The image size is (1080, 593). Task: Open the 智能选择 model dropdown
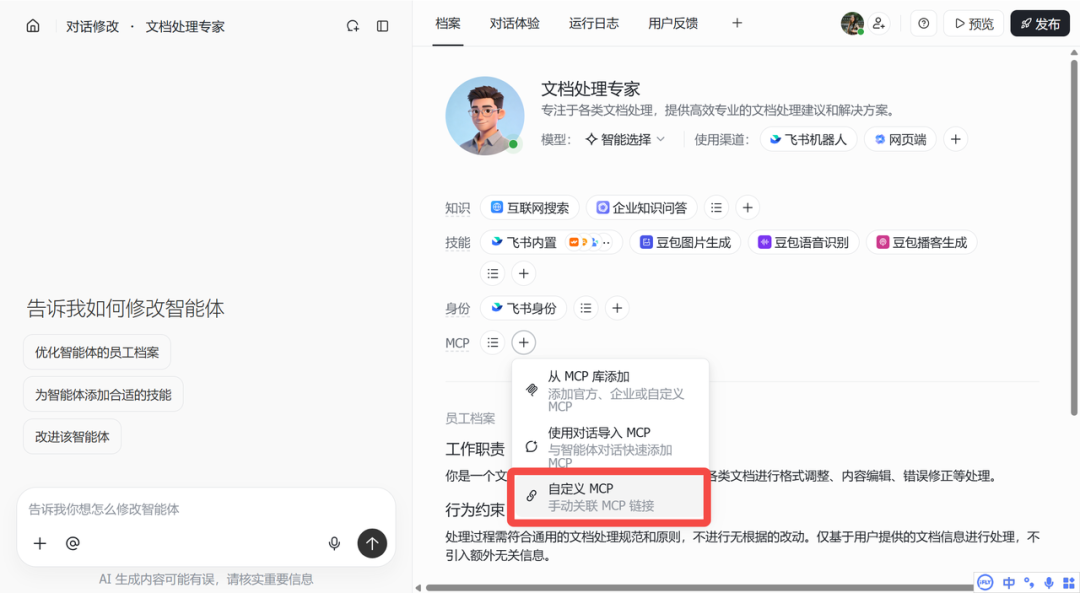(625, 139)
